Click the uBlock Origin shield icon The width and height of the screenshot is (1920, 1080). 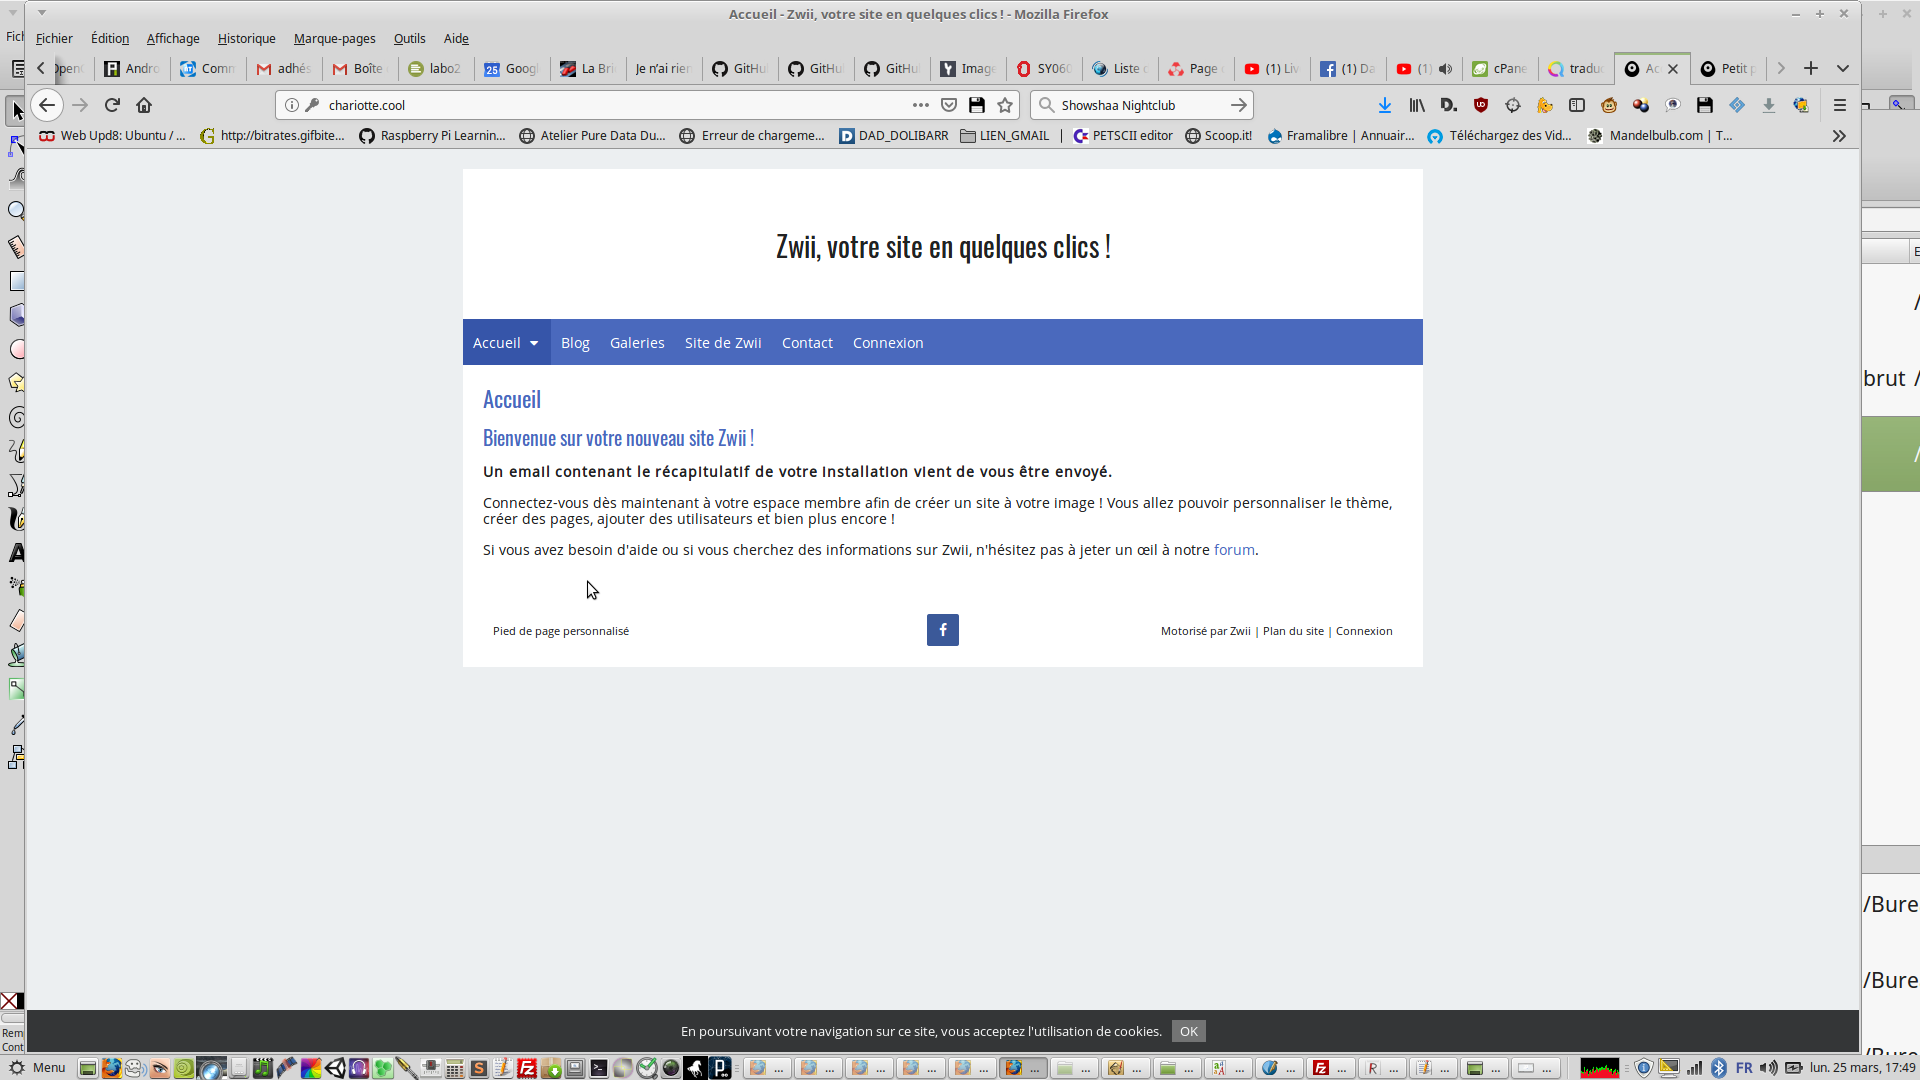coord(1481,105)
